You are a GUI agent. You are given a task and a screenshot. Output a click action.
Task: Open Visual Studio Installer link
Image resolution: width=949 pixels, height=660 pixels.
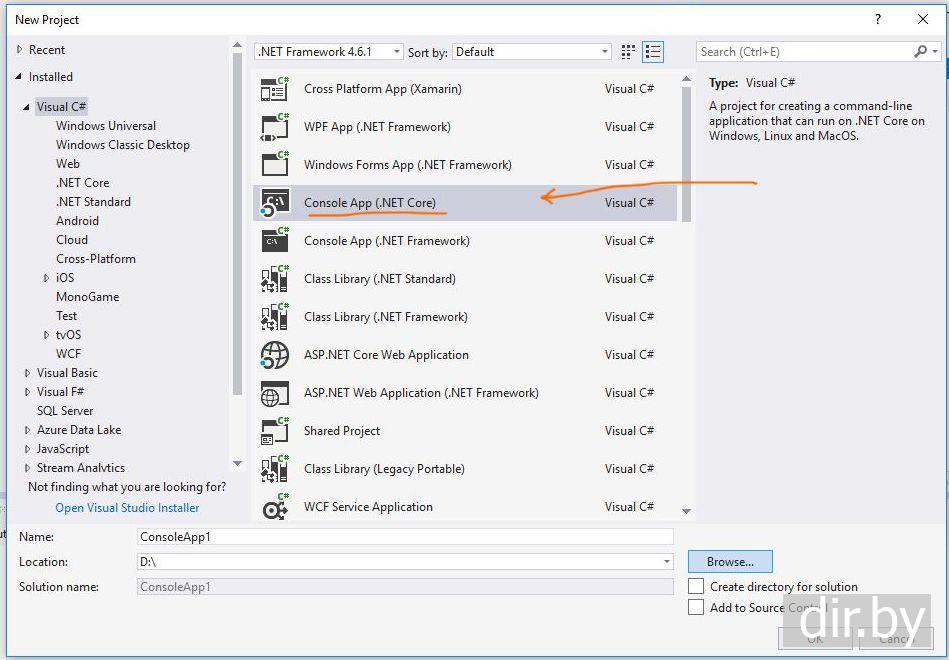pyautogui.click(x=127, y=508)
